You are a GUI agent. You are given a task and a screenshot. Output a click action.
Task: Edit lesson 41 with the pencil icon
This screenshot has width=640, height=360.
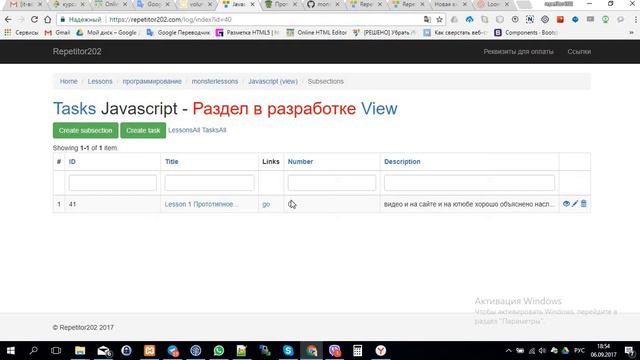(x=575, y=204)
